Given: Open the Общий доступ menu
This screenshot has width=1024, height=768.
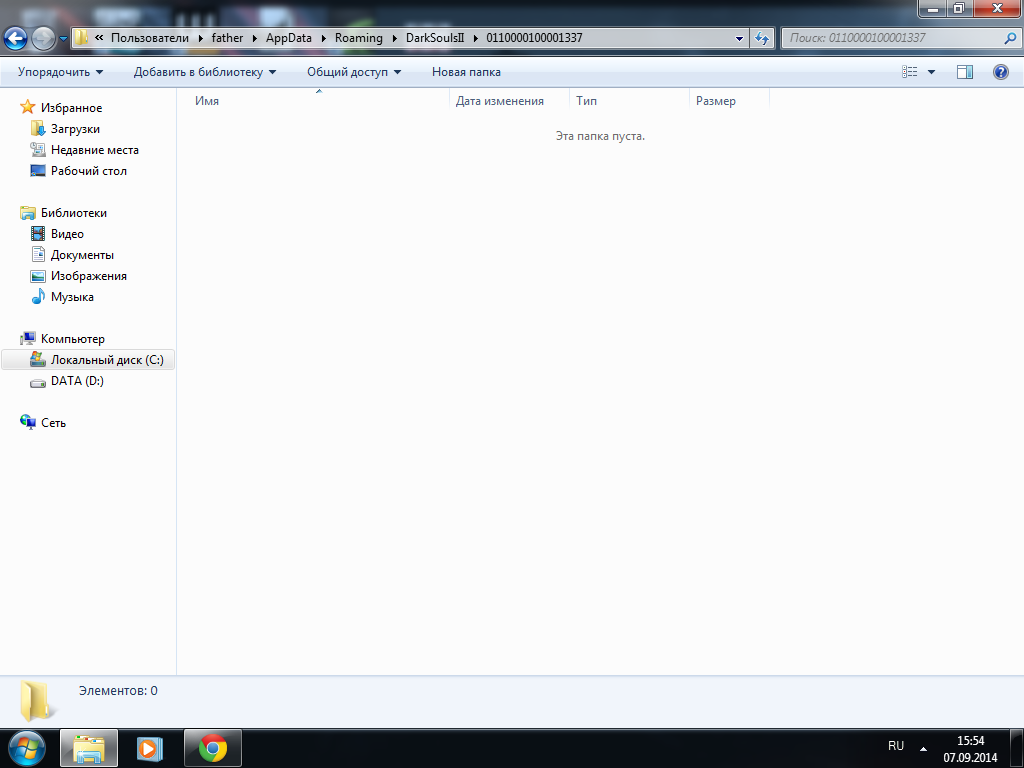Looking at the screenshot, I should click(354, 72).
